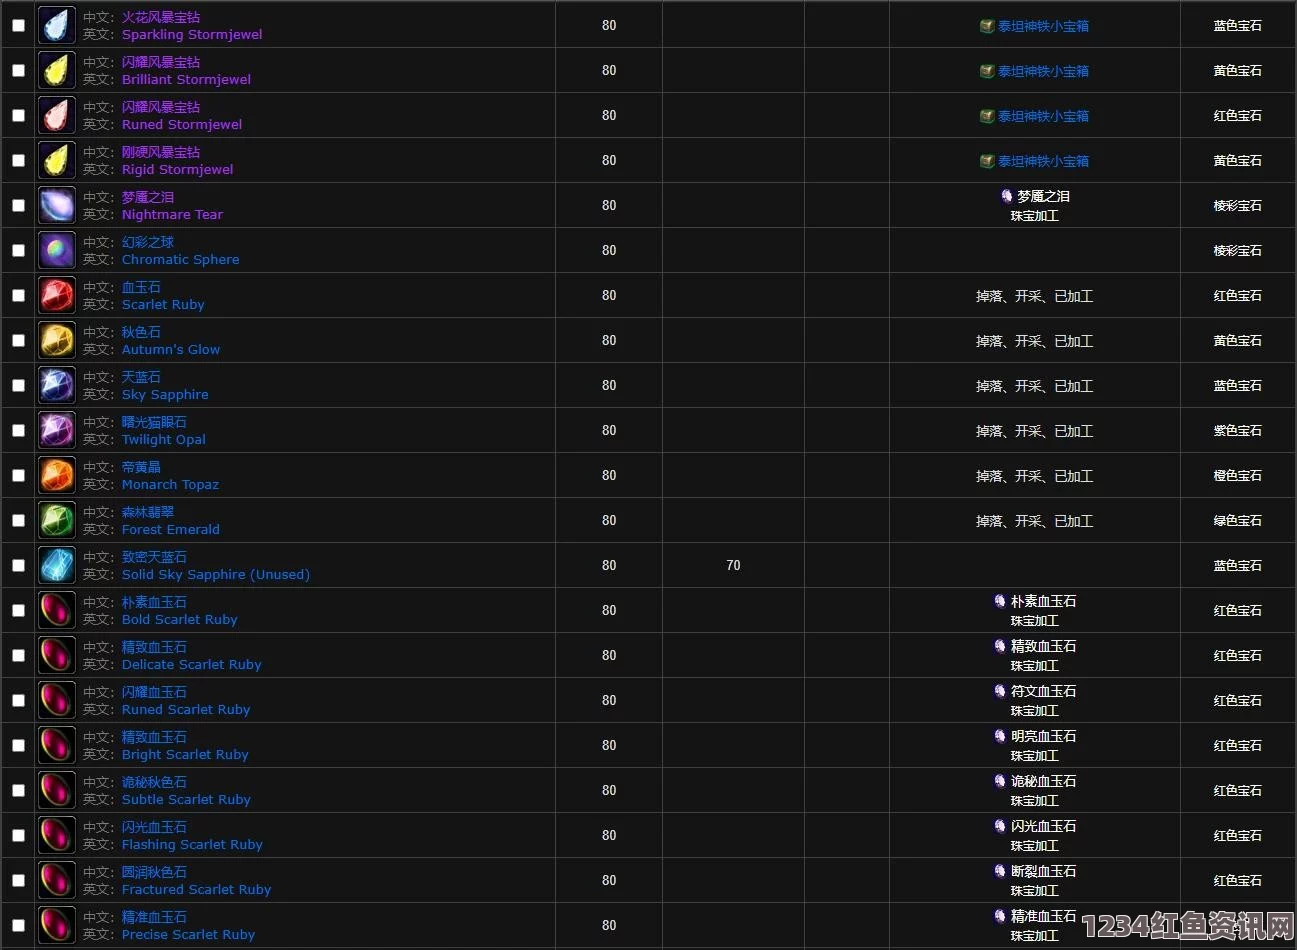Click the 橙色宝石 cell in Monarch Topaz row
Viewport: 1297px width, 950px height.
[x=1238, y=475]
